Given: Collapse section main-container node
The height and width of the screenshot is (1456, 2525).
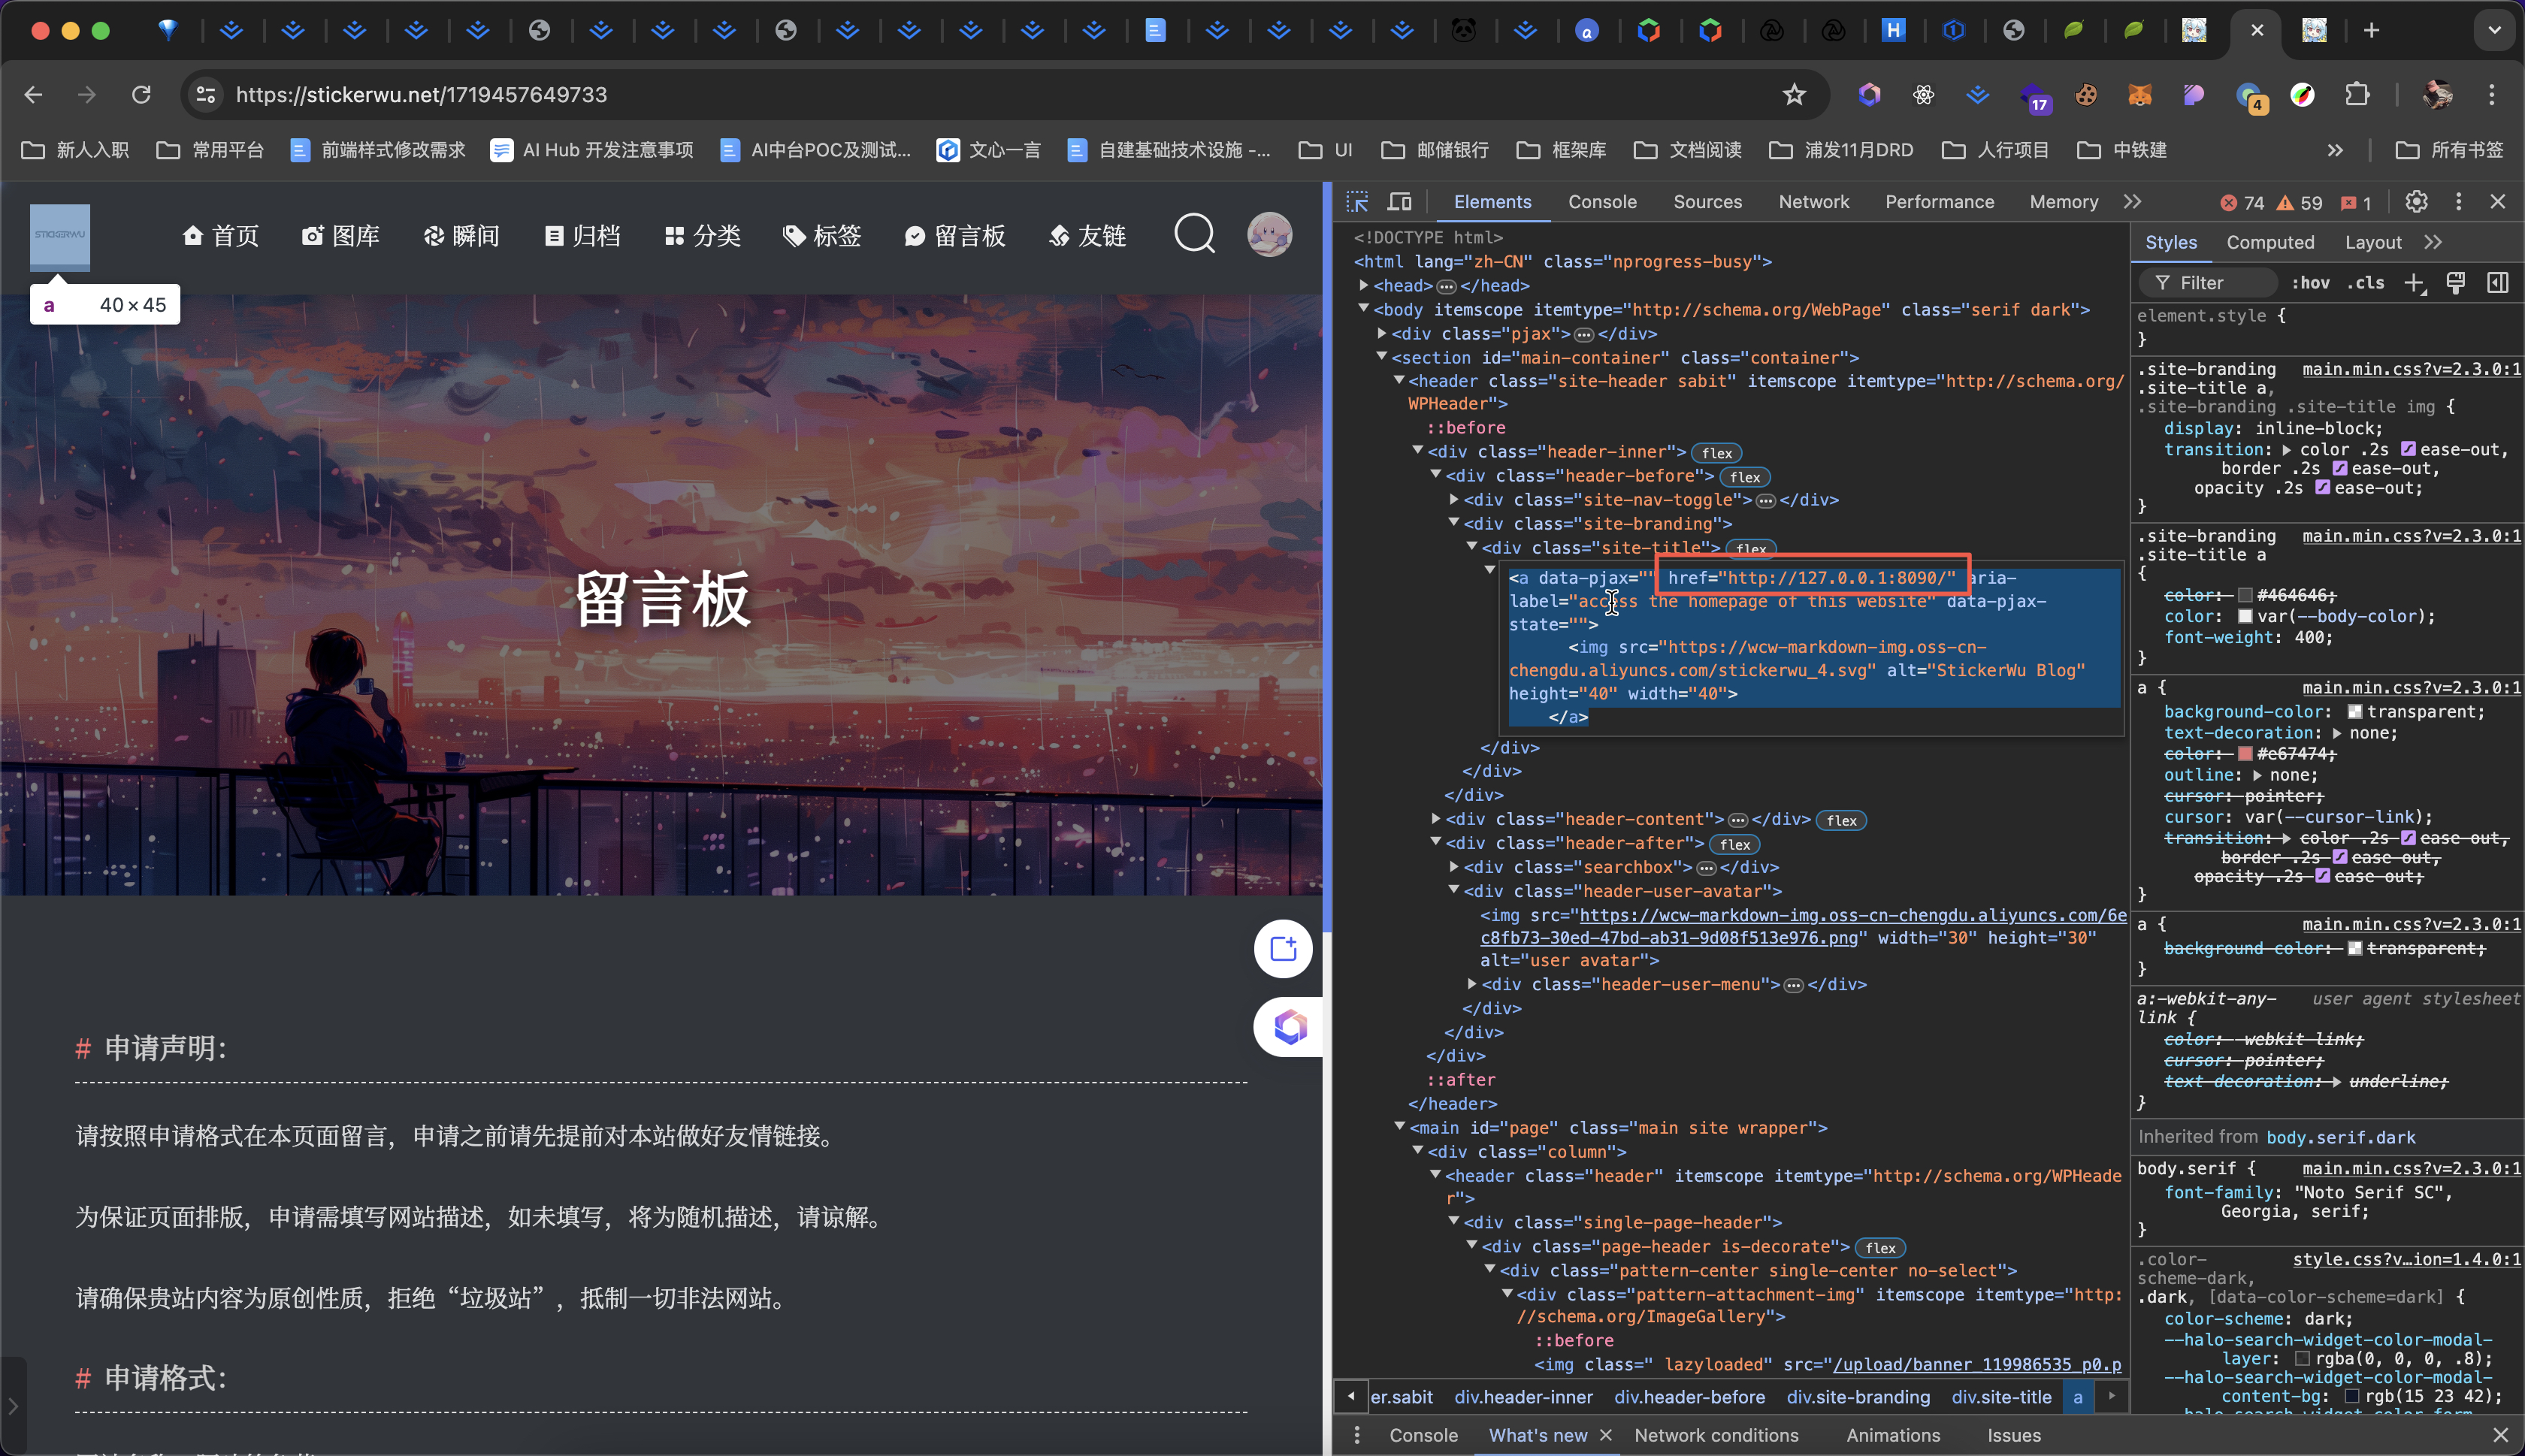Looking at the screenshot, I should click(x=1382, y=357).
